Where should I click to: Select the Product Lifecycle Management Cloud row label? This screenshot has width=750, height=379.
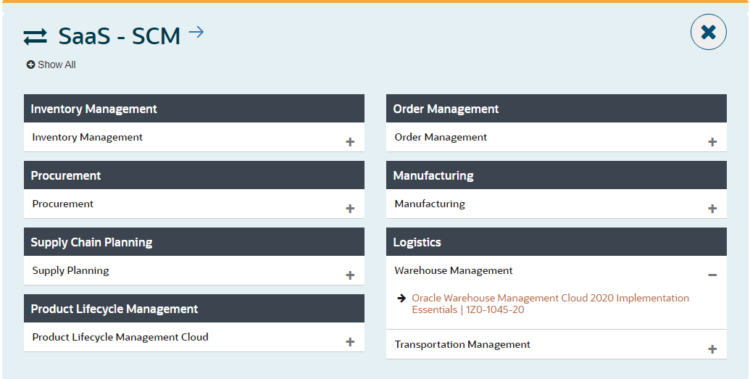pyautogui.click(x=120, y=337)
